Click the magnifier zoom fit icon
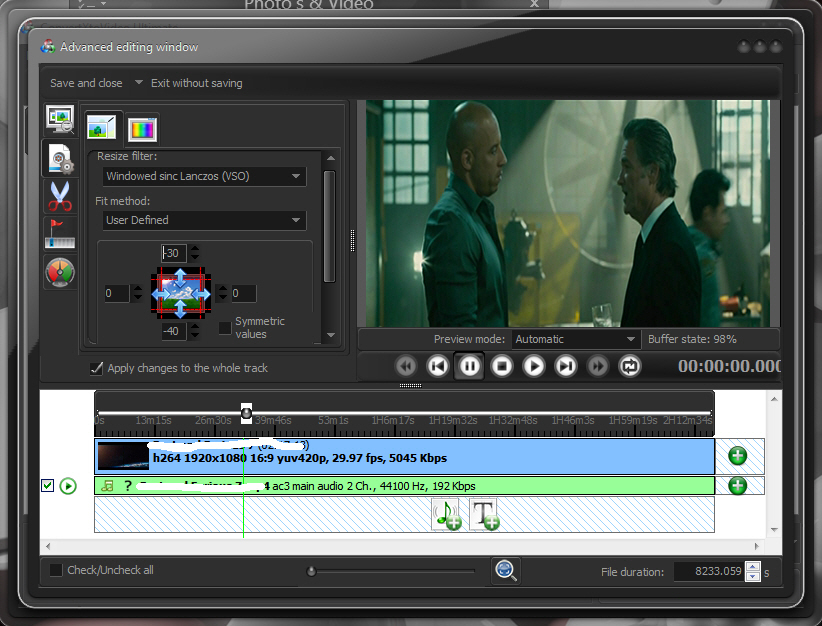The width and height of the screenshot is (822, 626). click(506, 570)
